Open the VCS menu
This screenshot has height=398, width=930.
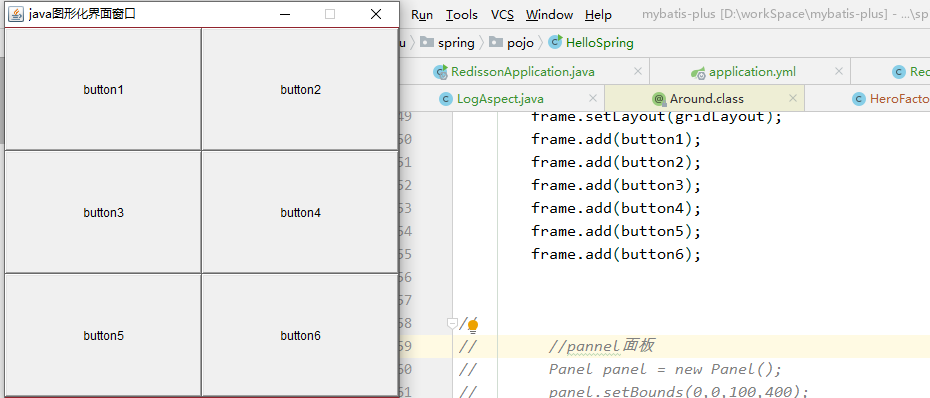tap(502, 15)
